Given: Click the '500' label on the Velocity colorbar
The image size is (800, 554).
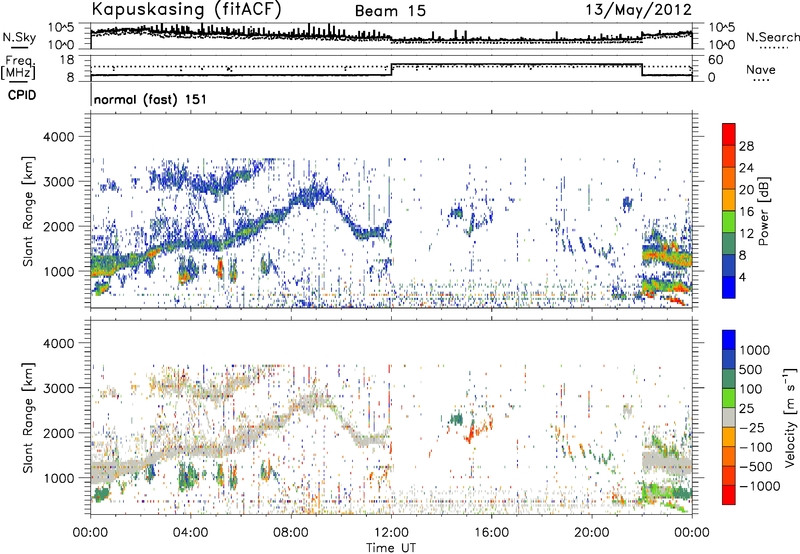Looking at the screenshot, I should [x=751, y=369].
